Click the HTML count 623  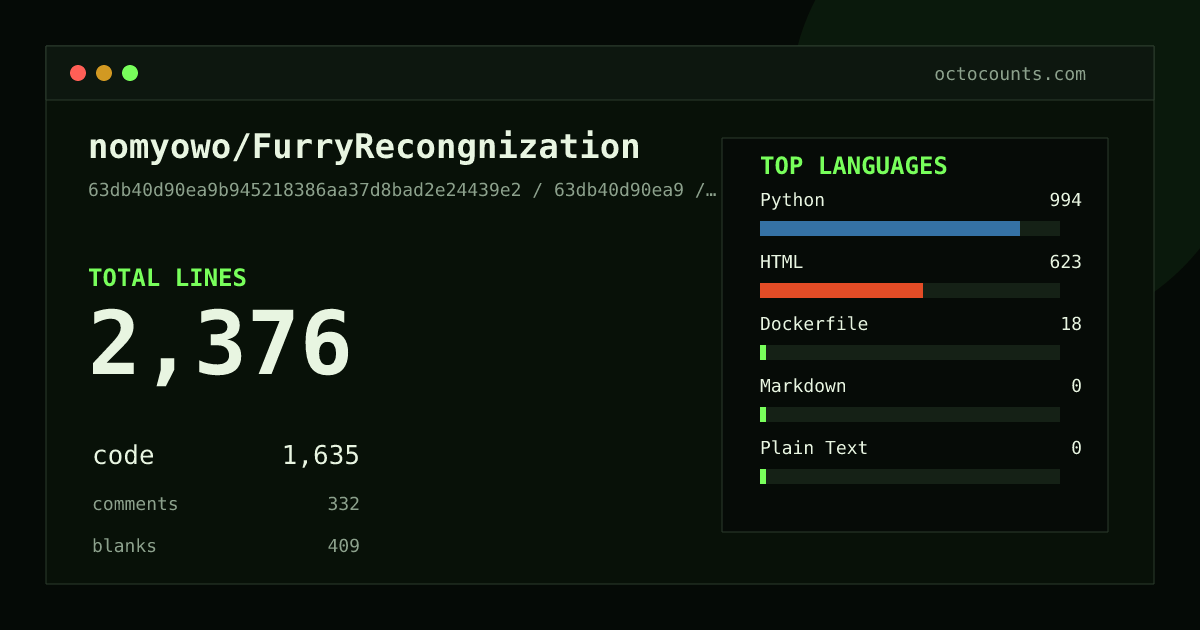coord(1065,262)
